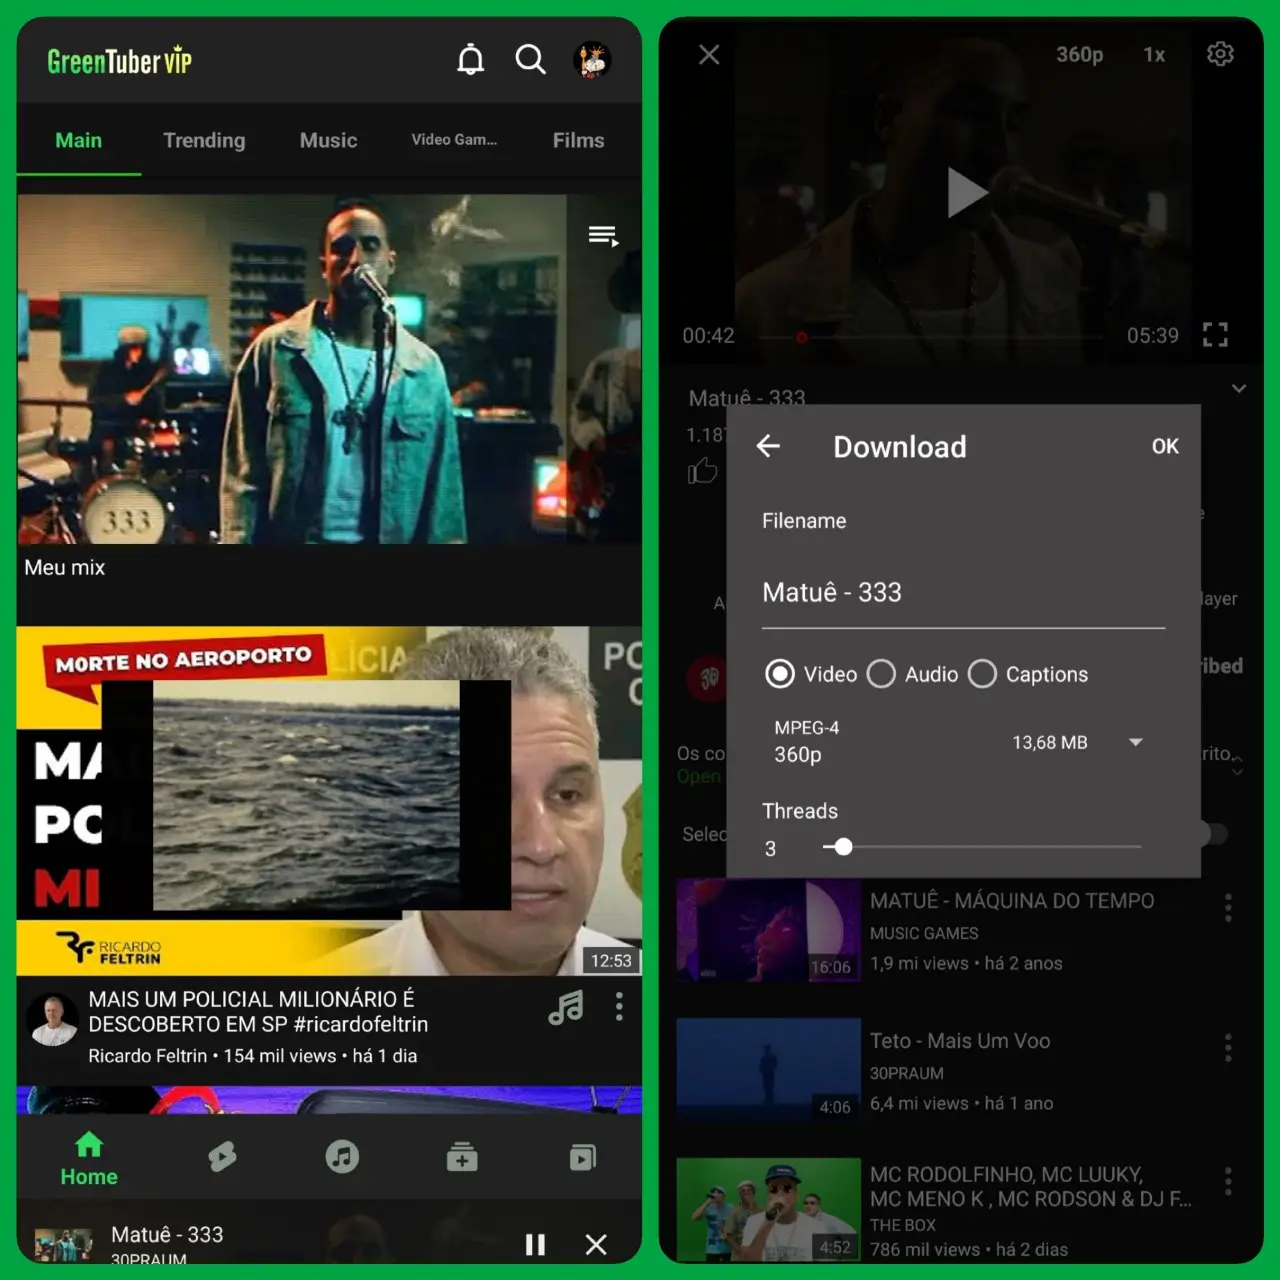The height and width of the screenshot is (1280, 1280).
Task: Click the MUSIC GAMES channel name
Action: (924, 933)
